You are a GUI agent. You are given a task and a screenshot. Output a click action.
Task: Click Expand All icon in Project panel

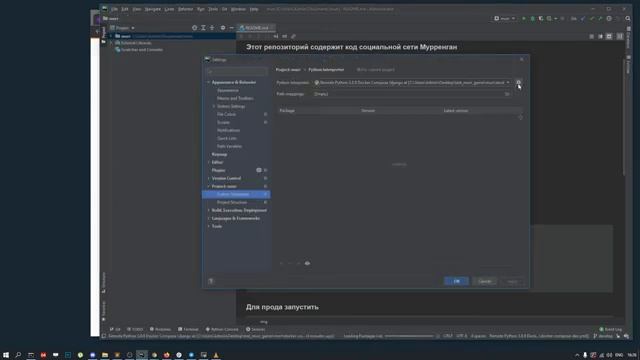203,28
